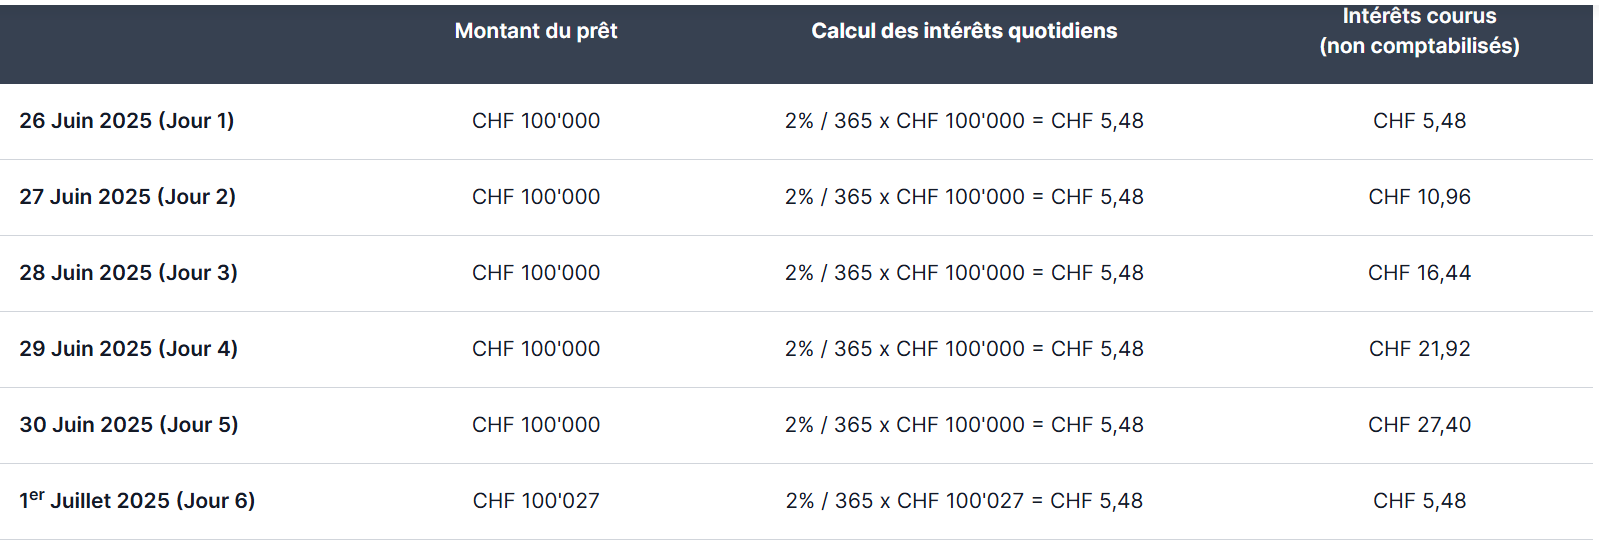
Task: Click accrued interest value CHF 10,96
Action: coord(1420,197)
